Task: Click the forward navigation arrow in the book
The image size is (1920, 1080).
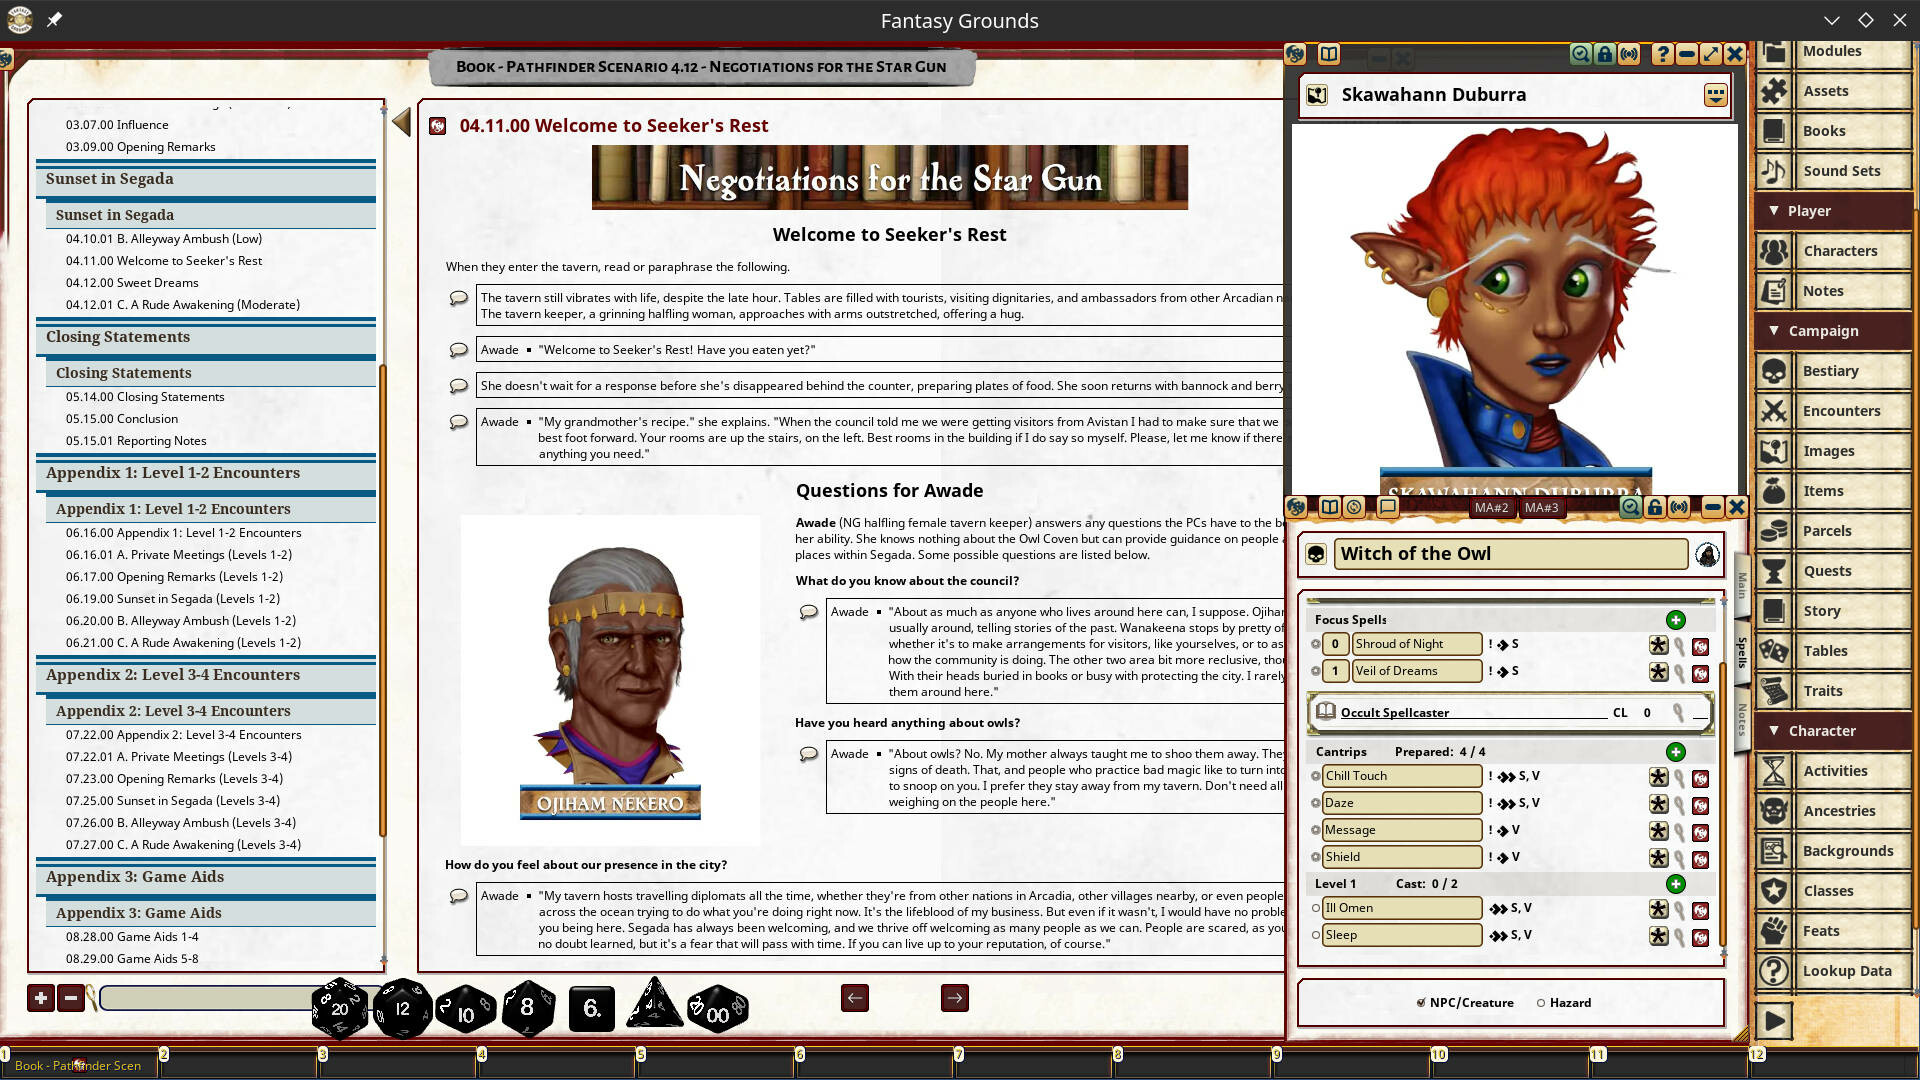Action: click(x=954, y=998)
